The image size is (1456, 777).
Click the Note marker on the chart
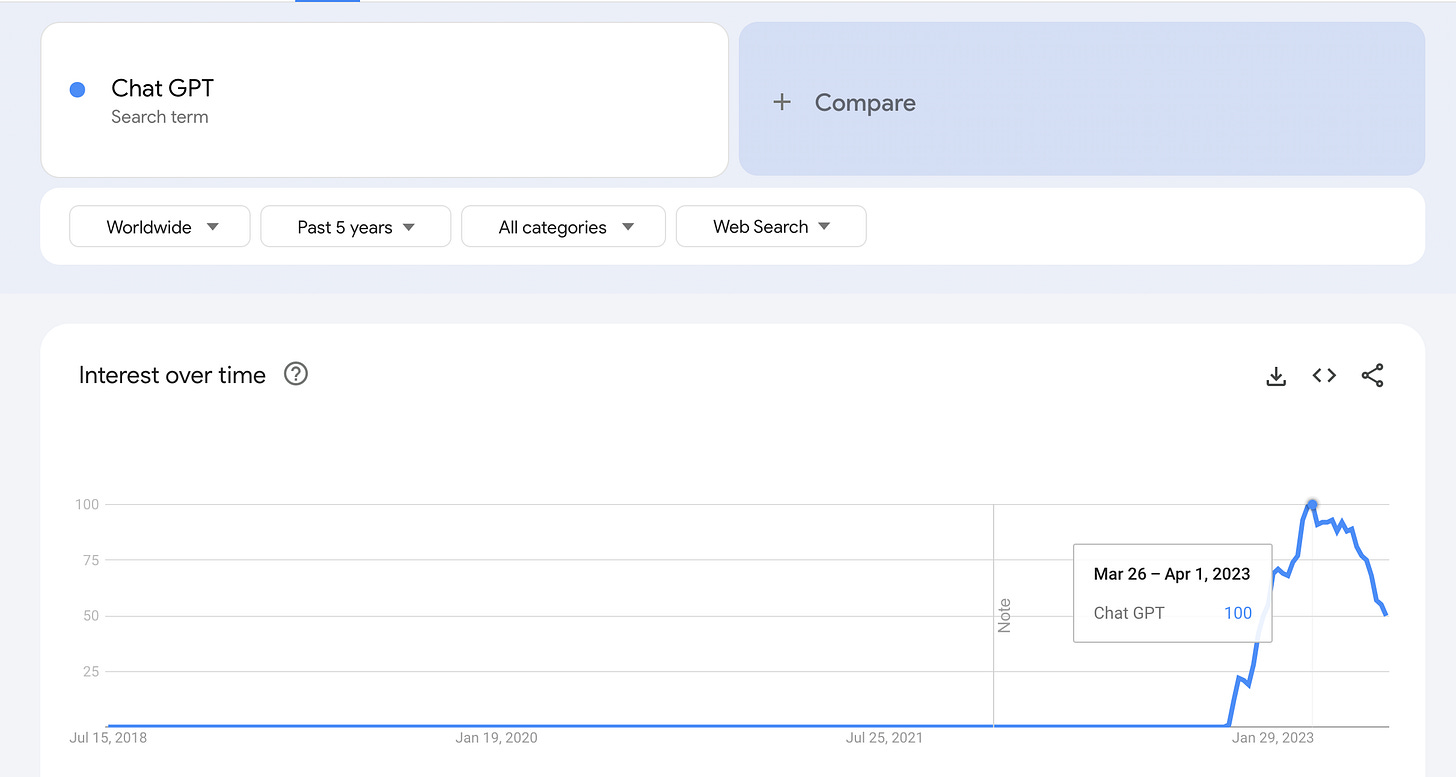1004,615
